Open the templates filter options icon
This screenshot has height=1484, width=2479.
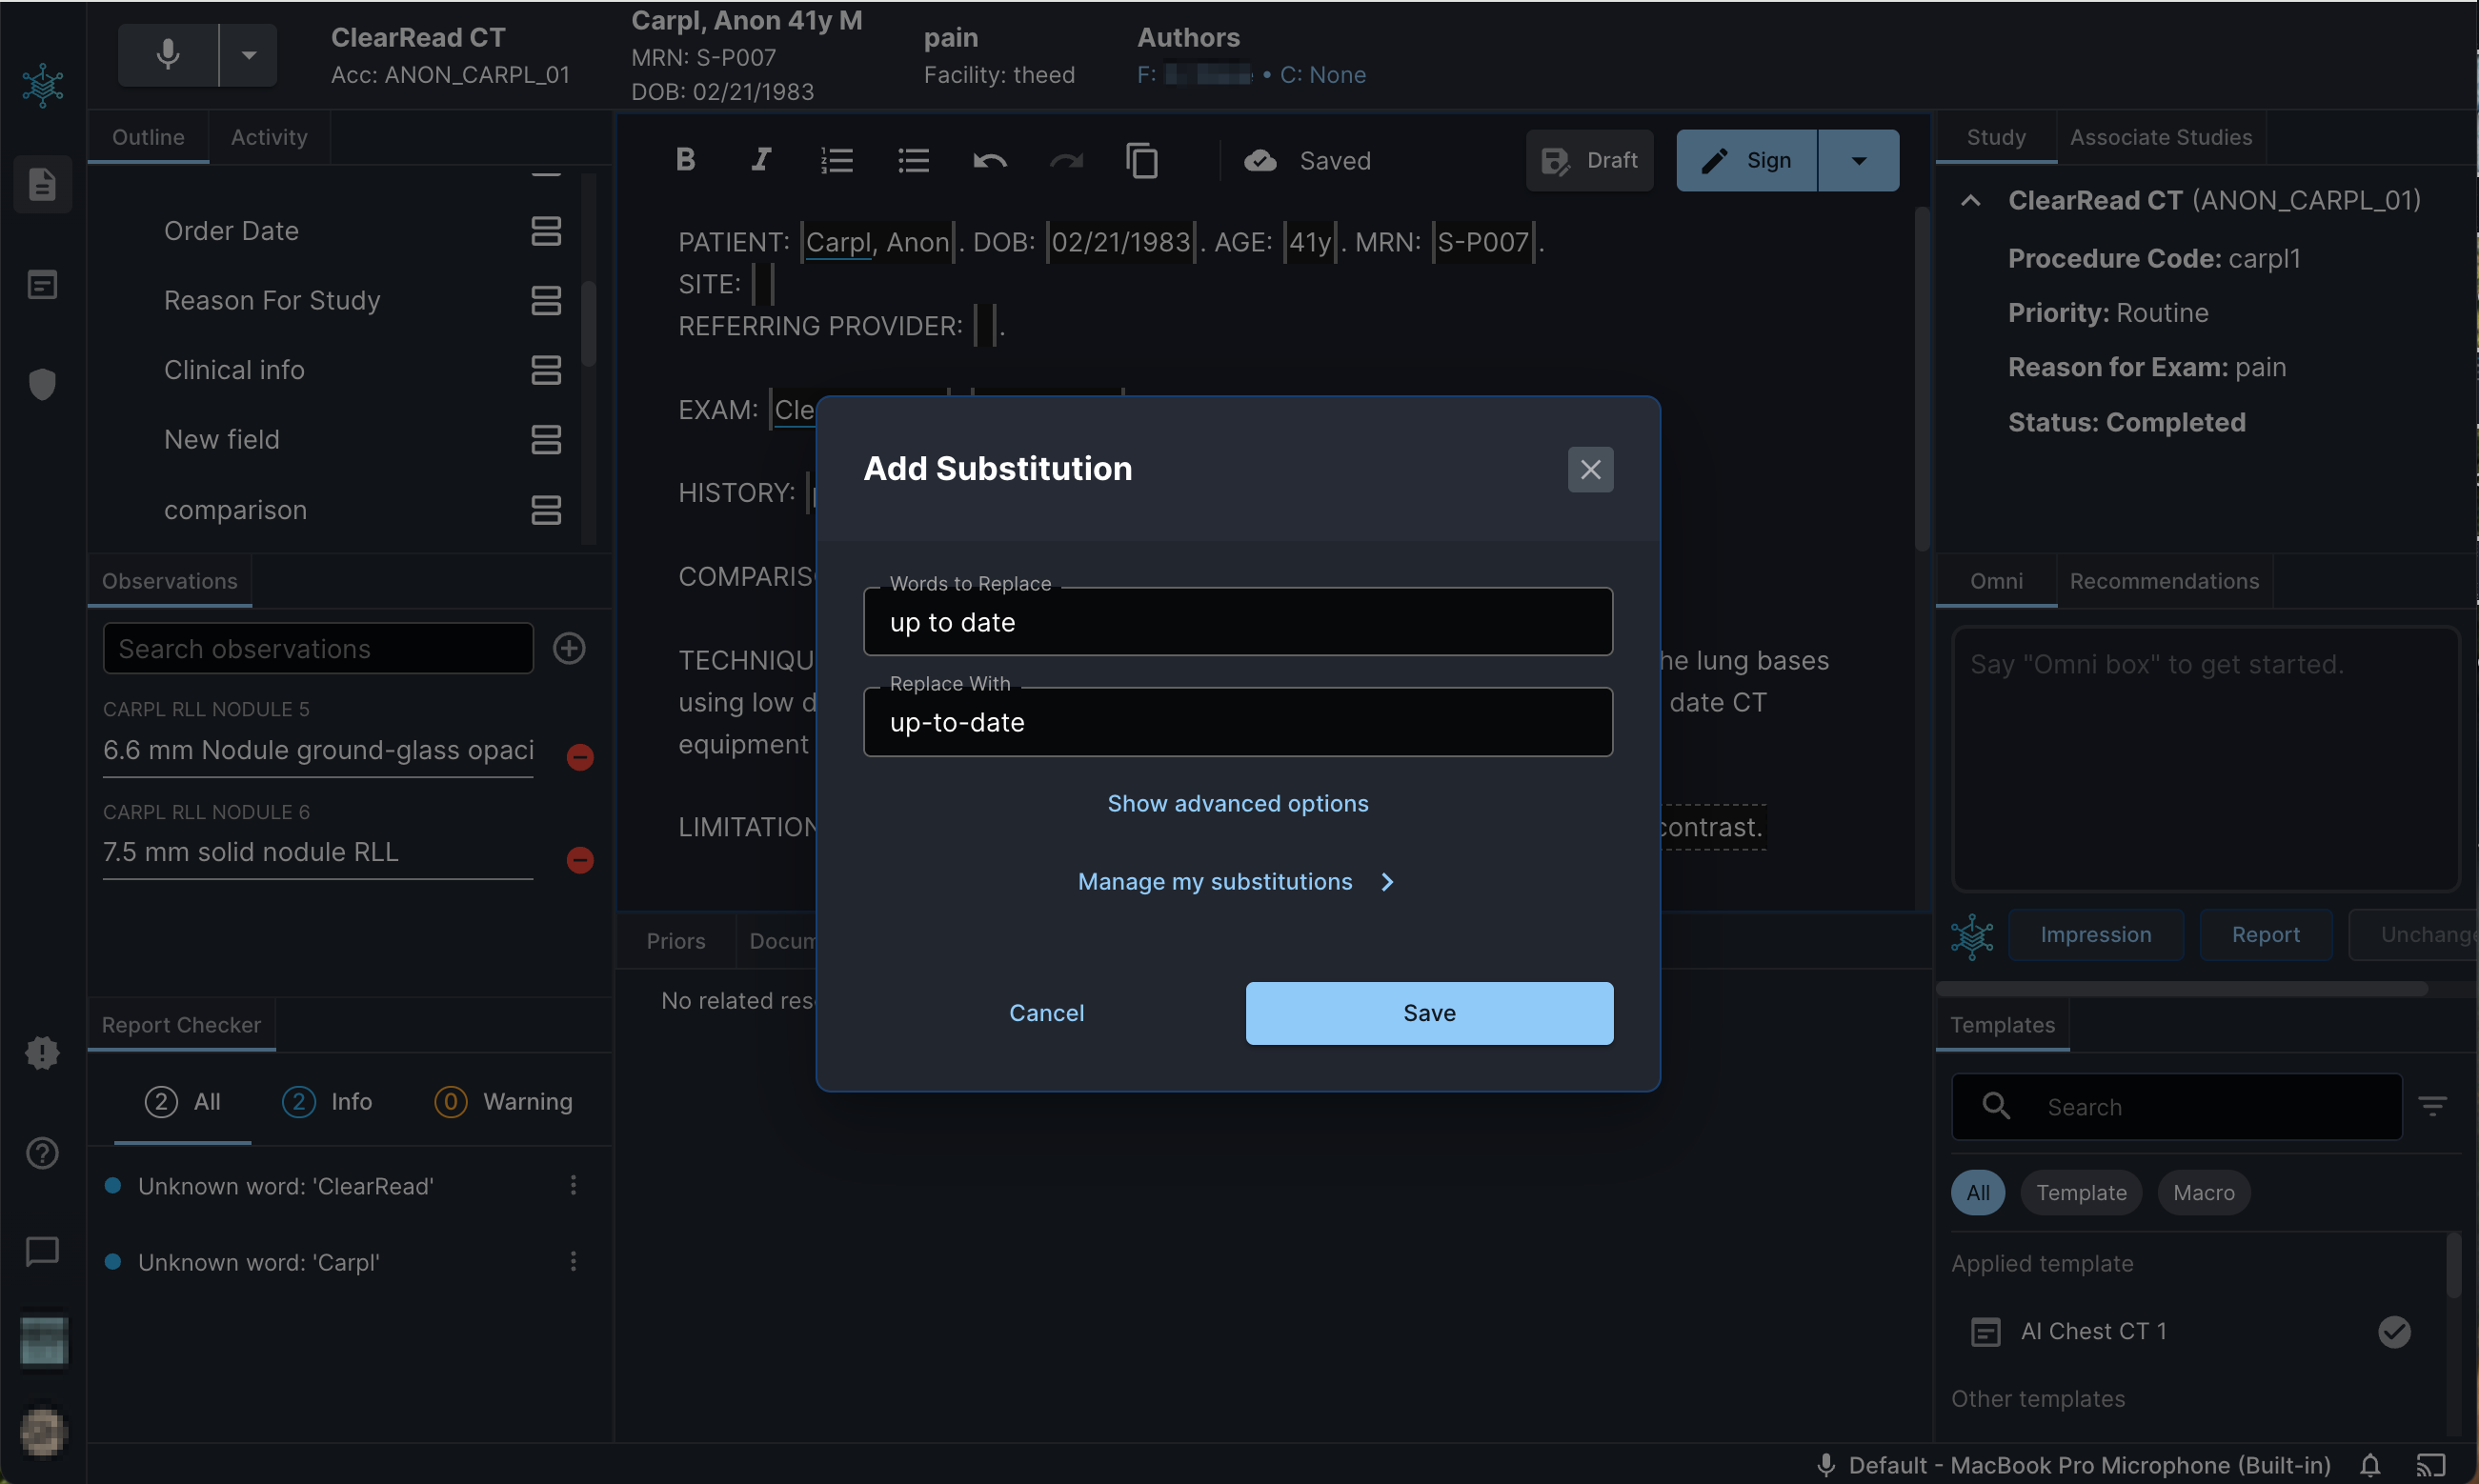point(2432,1106)
